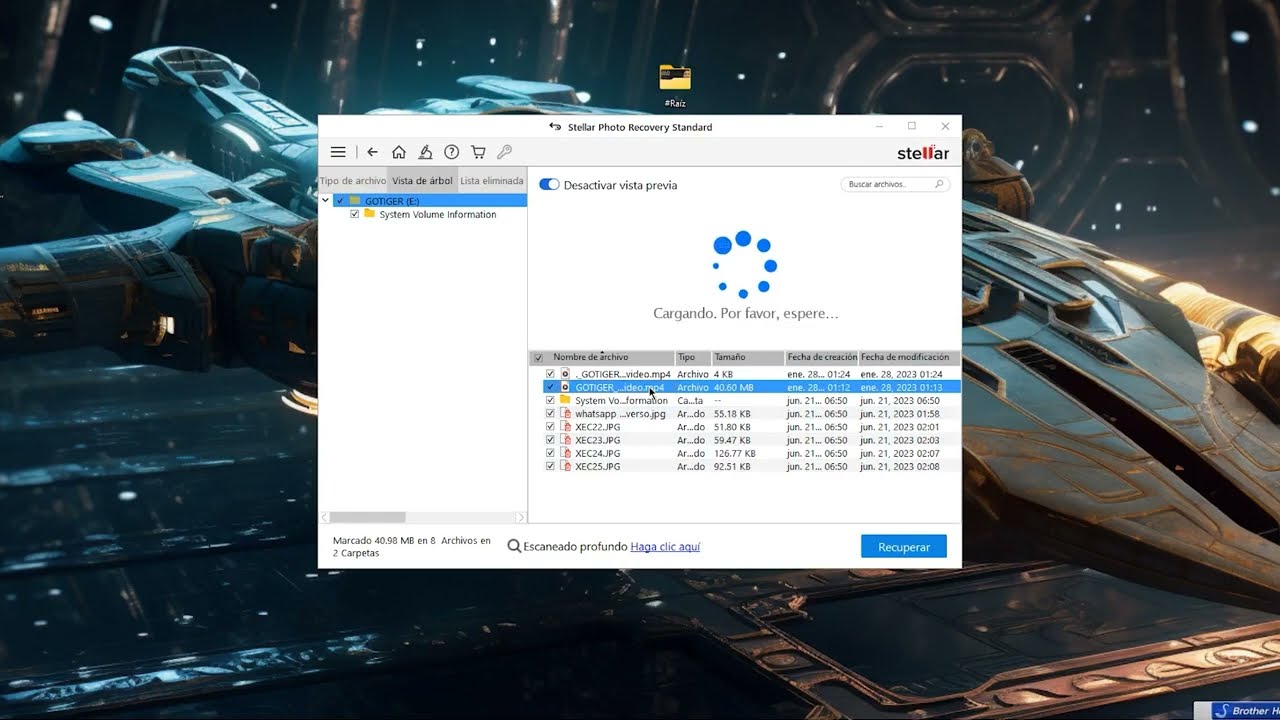Switch to Lista eliminada tab

491,181
